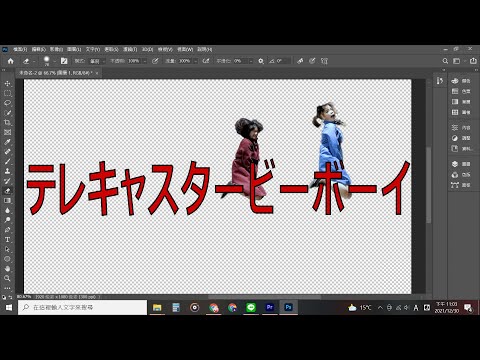Select the History Brush tool
Viewport: 480px width, 360px height.
7,181
